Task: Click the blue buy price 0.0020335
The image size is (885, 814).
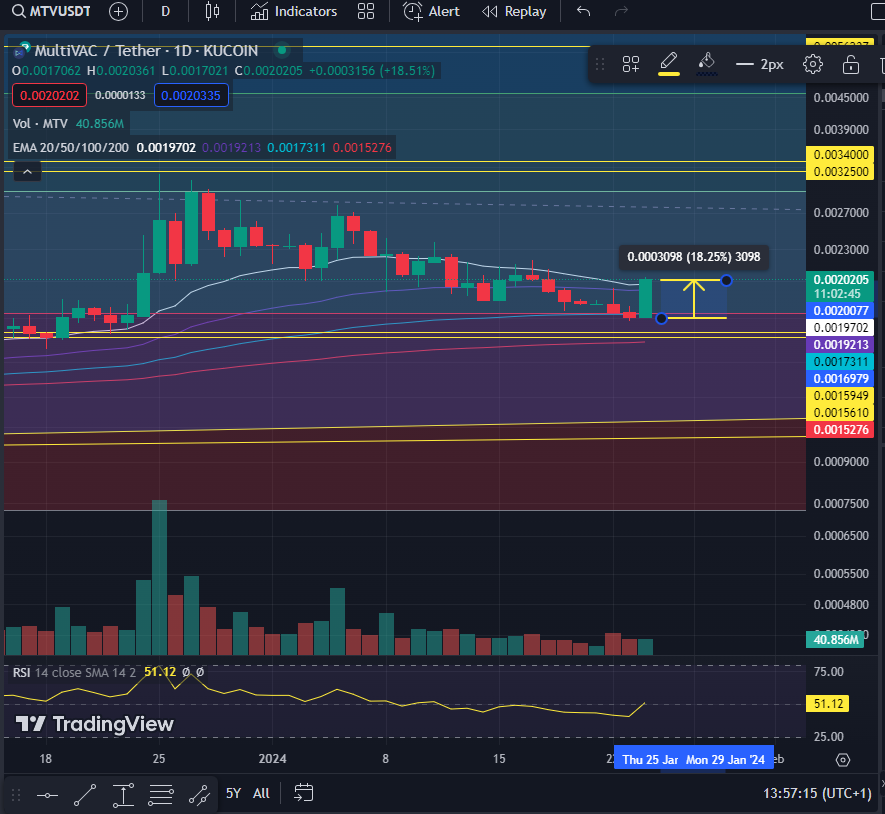Action: coord(191,95)
